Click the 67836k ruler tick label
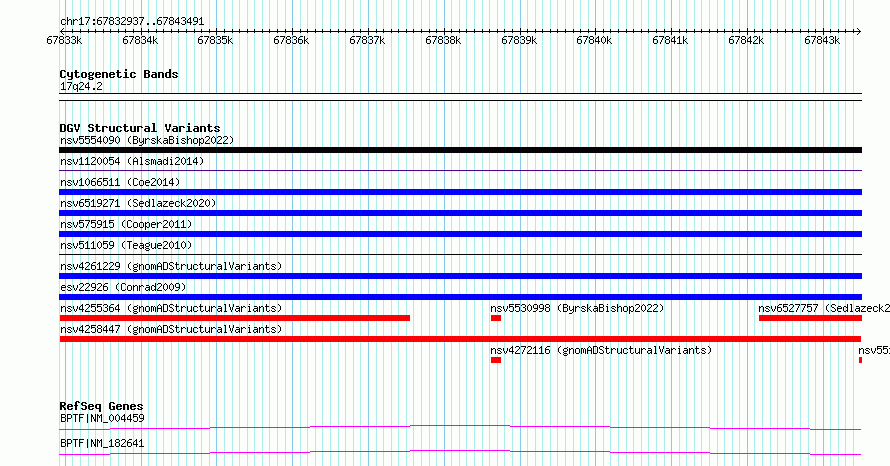Viewport: 890px width, 466px height. 291,41
